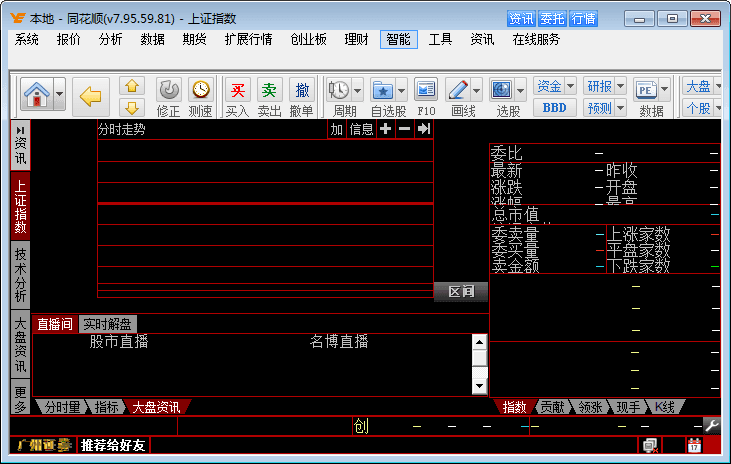The image size is (731, 464).
Task: Click the calendar icon in status bar
Action: (694, 445)
